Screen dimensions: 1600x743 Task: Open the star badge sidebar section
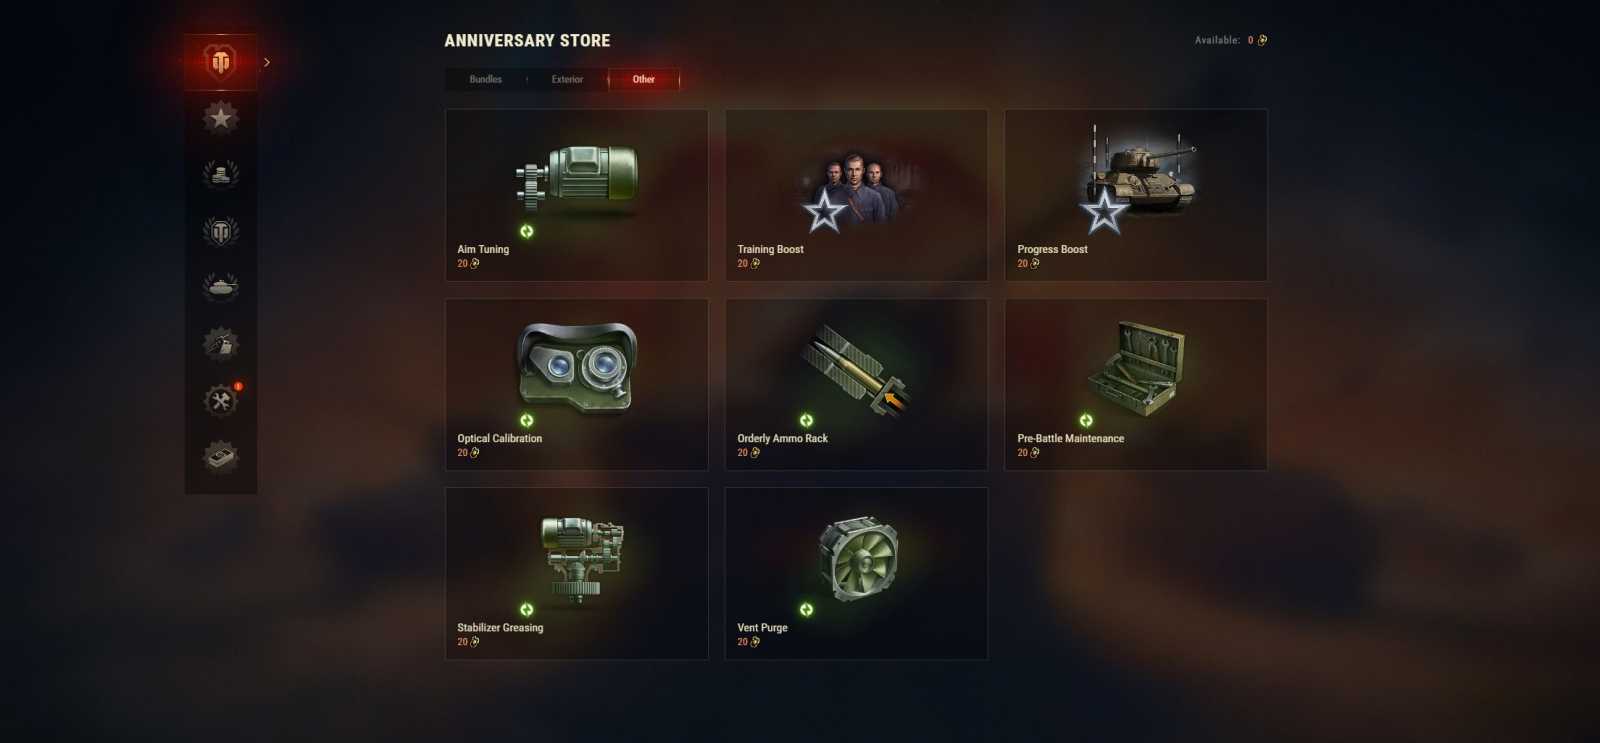point(221,118)
